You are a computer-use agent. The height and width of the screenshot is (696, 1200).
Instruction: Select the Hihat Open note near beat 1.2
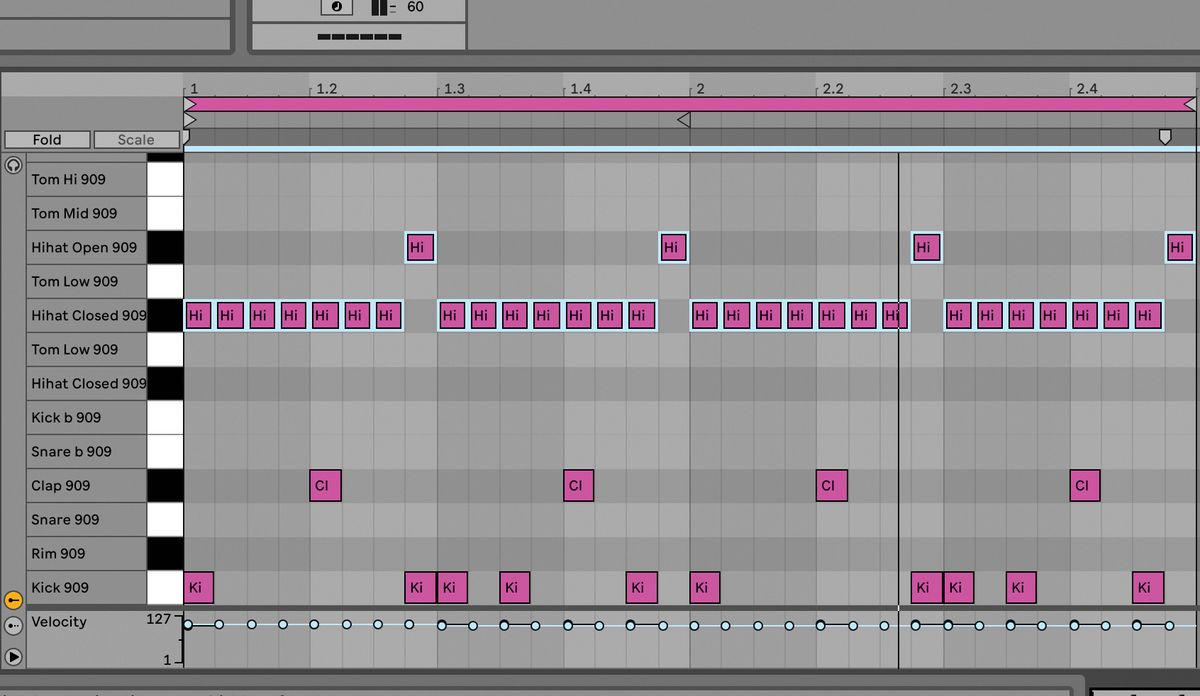419,247
